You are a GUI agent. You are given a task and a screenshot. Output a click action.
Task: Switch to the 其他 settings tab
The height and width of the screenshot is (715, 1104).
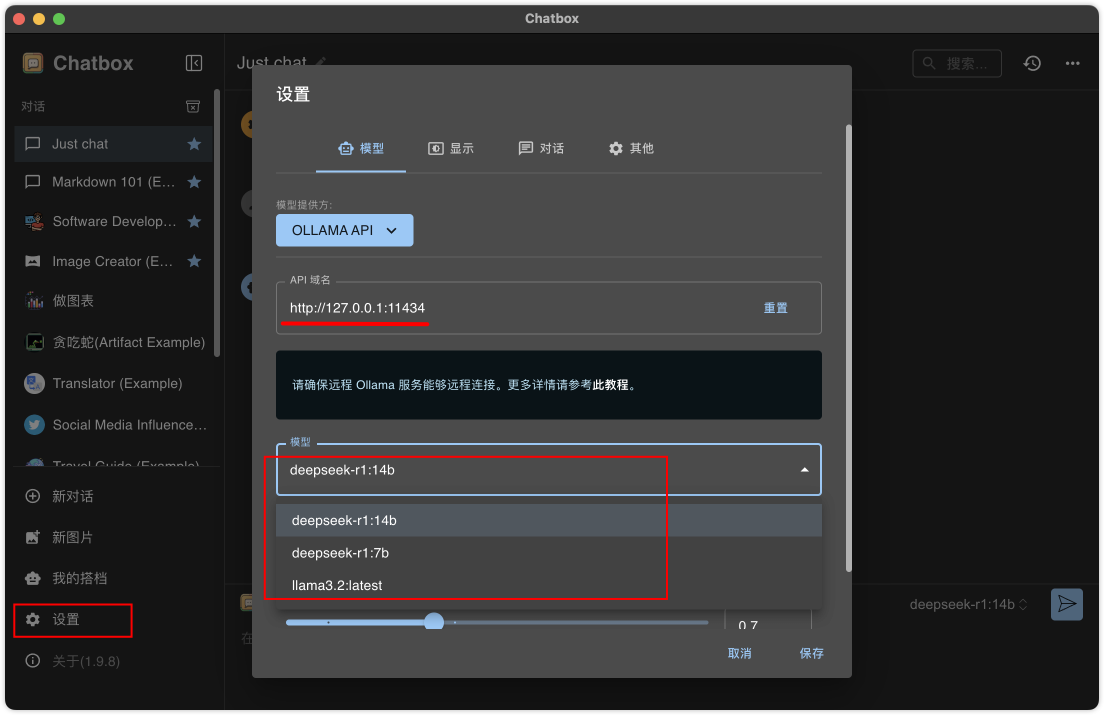point(632,148)
